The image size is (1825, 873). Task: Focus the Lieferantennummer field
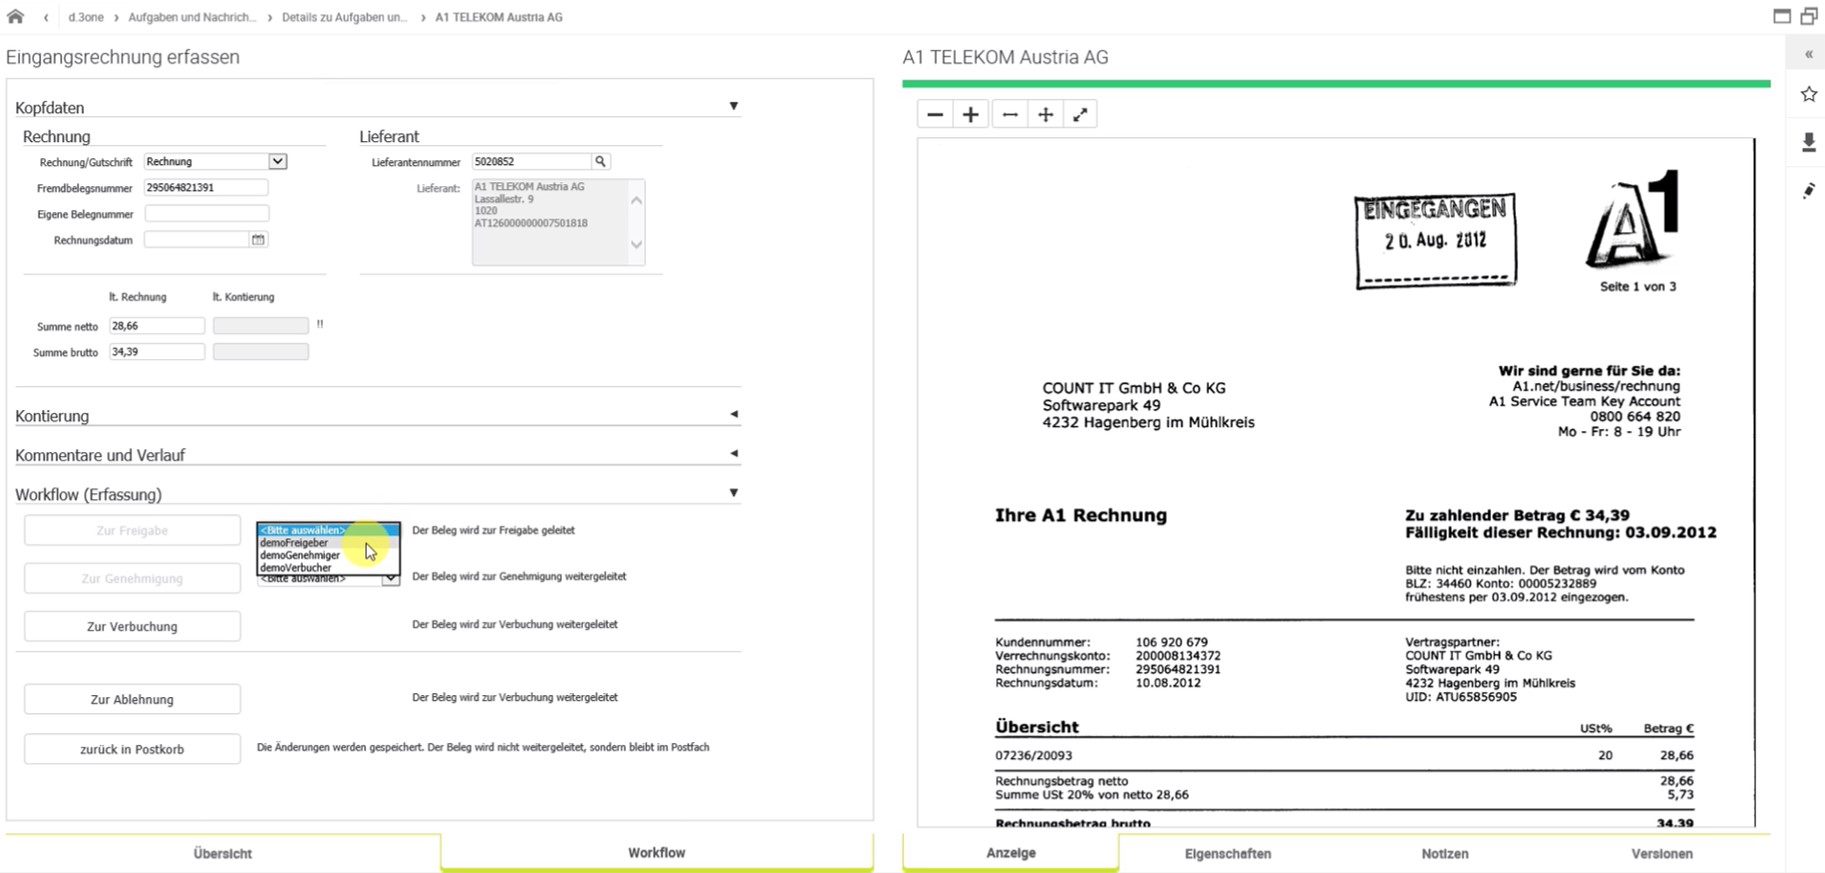[x=532, y=161]
